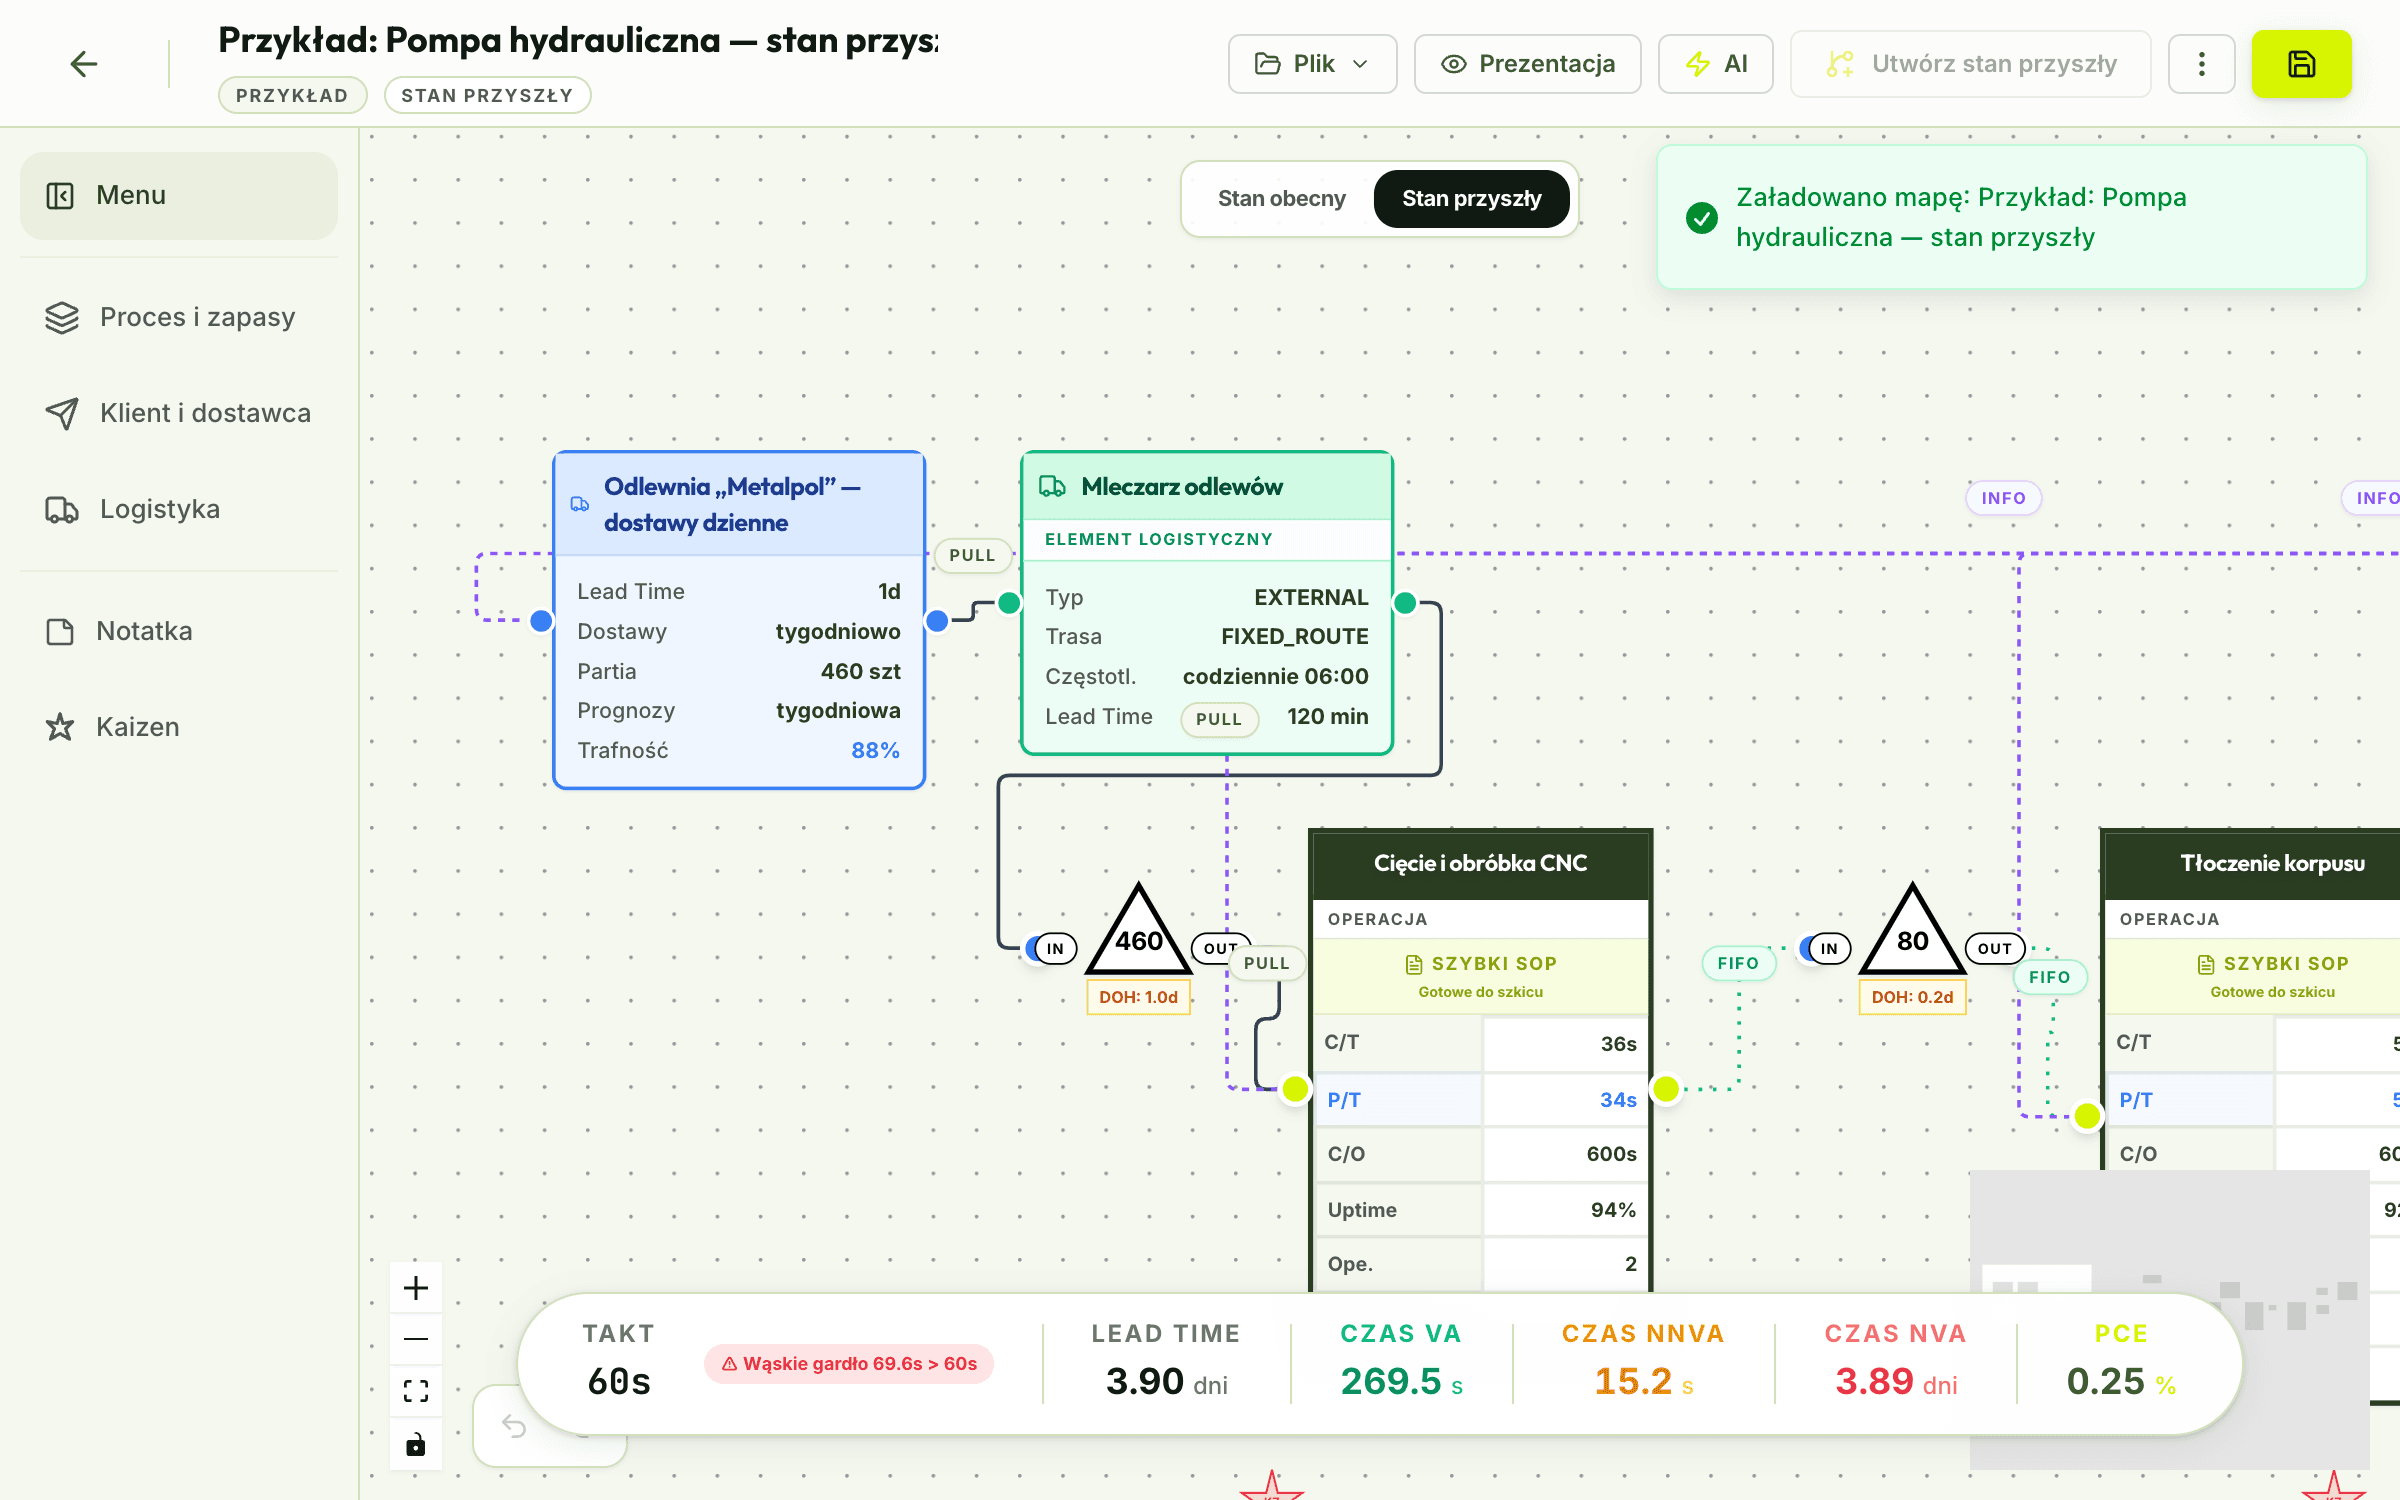Save the map with the yellow disk icon
Screen dimensions: 2400x1500
click(2301, 64)
